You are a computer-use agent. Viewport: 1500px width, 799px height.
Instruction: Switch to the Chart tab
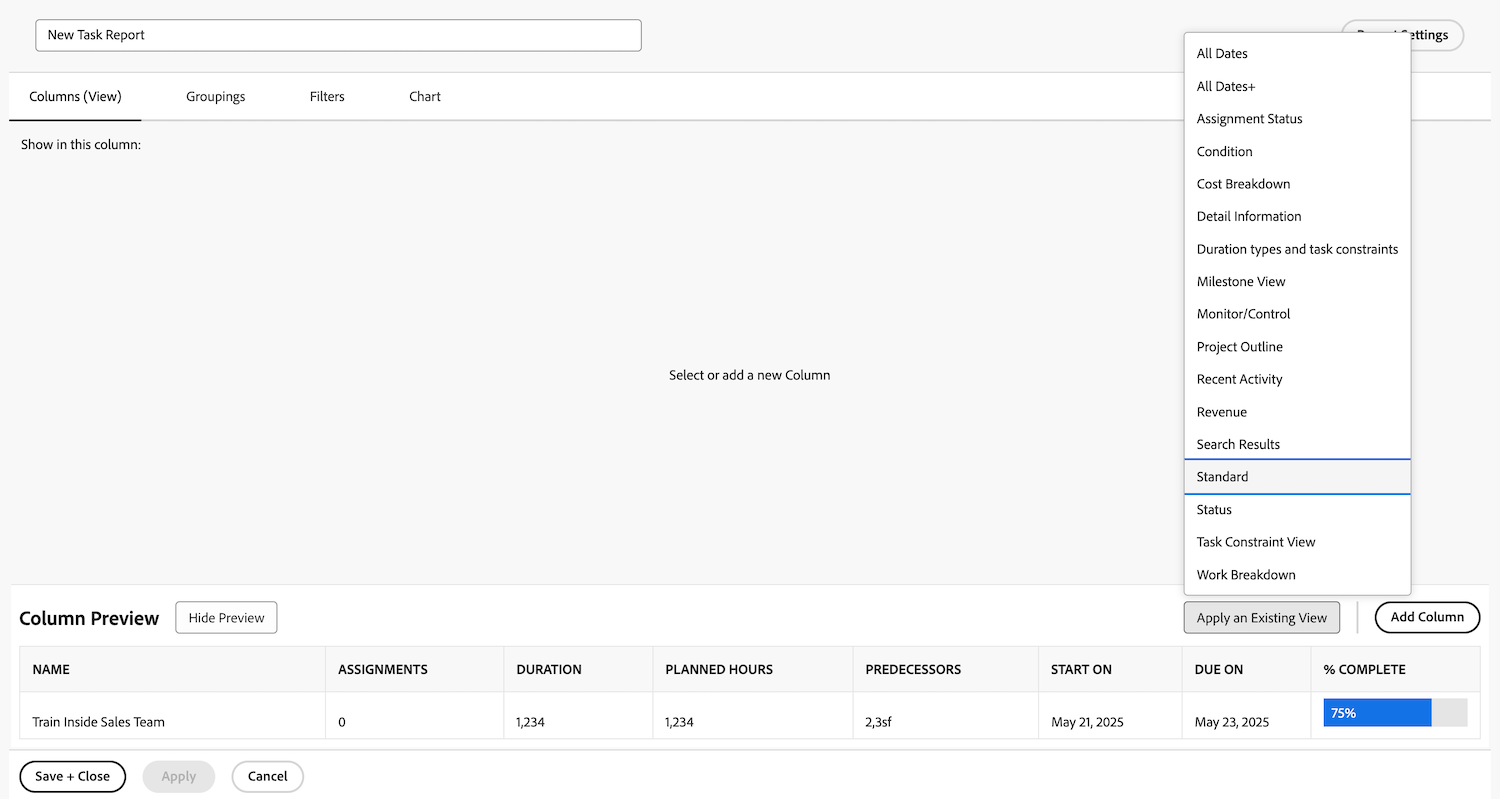[x=424, y=96]
